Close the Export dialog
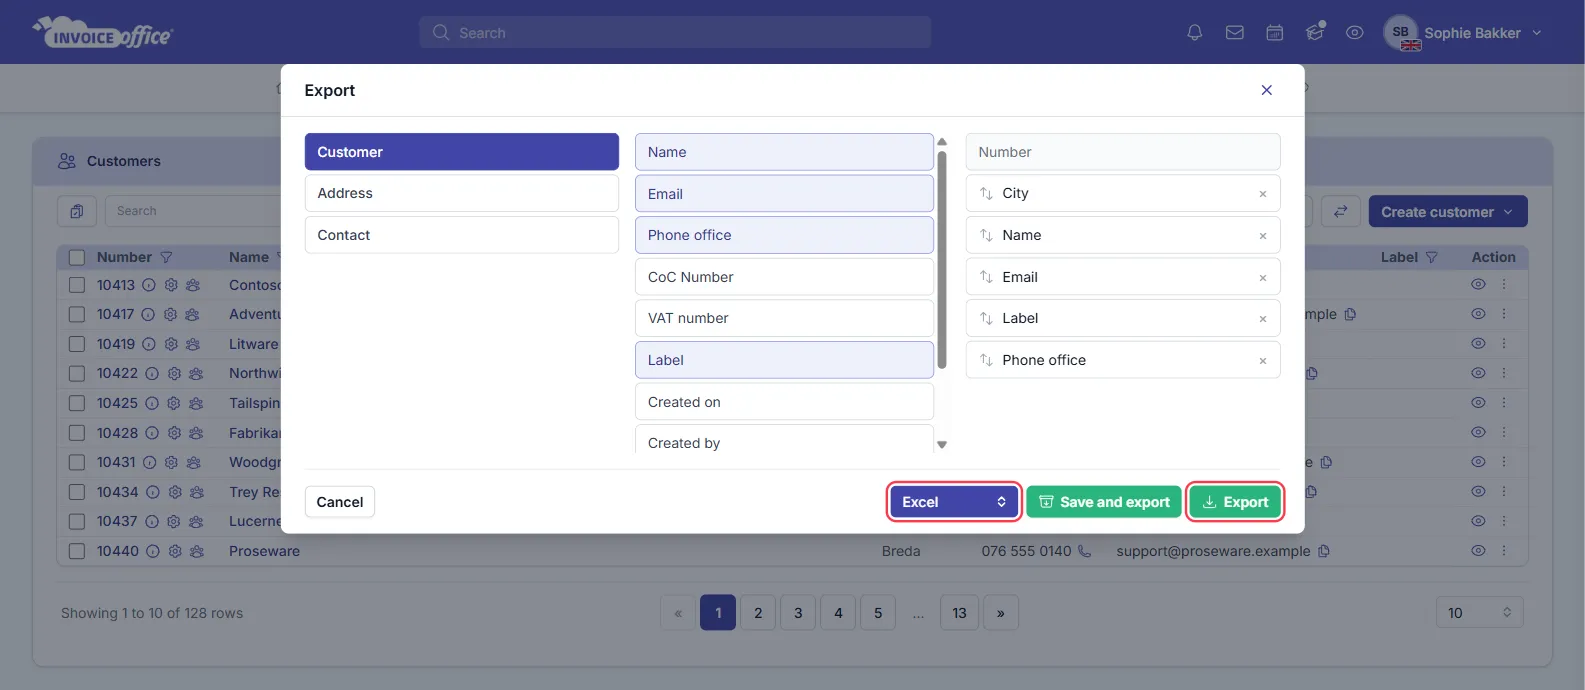Screen dimensions: 1585x690 (1266, 90)
